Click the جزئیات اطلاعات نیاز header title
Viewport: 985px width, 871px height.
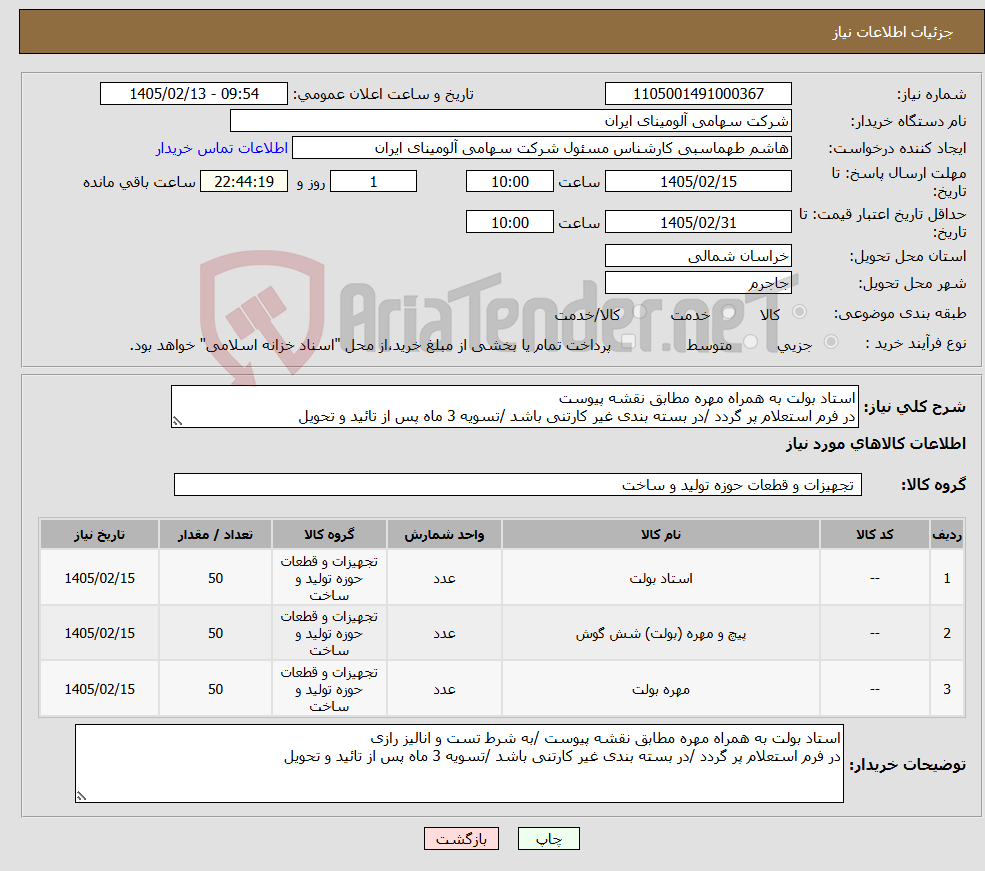pos(893,32)
